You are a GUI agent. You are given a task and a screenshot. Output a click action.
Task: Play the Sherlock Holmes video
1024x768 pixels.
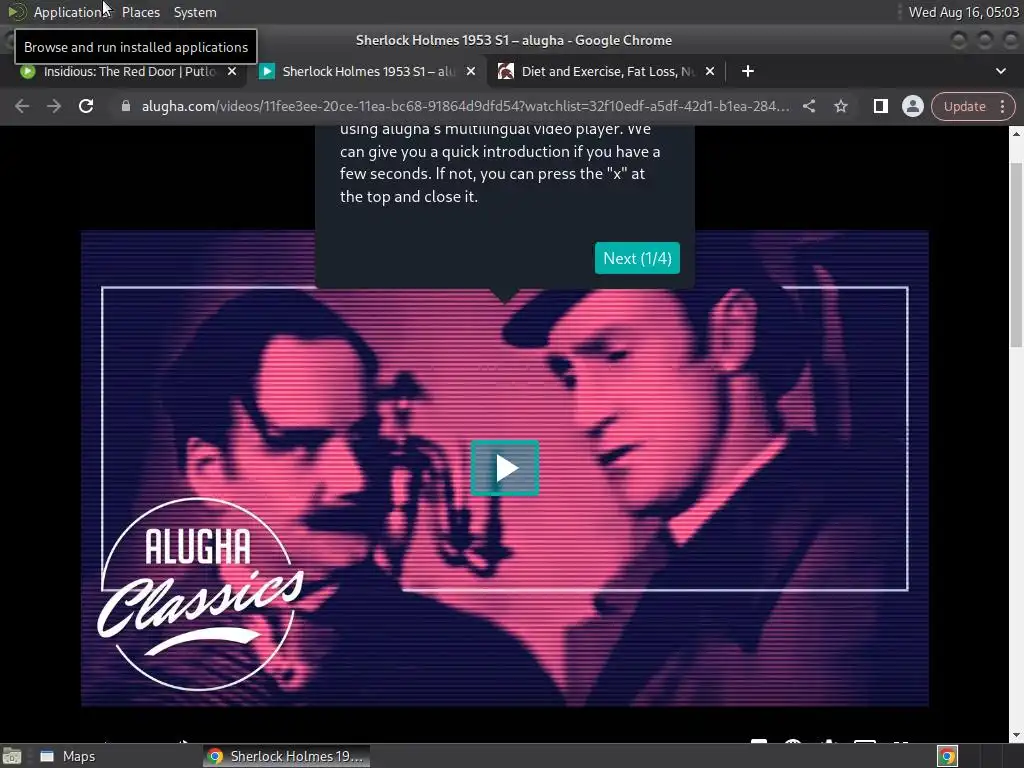[x=505, y=468]
